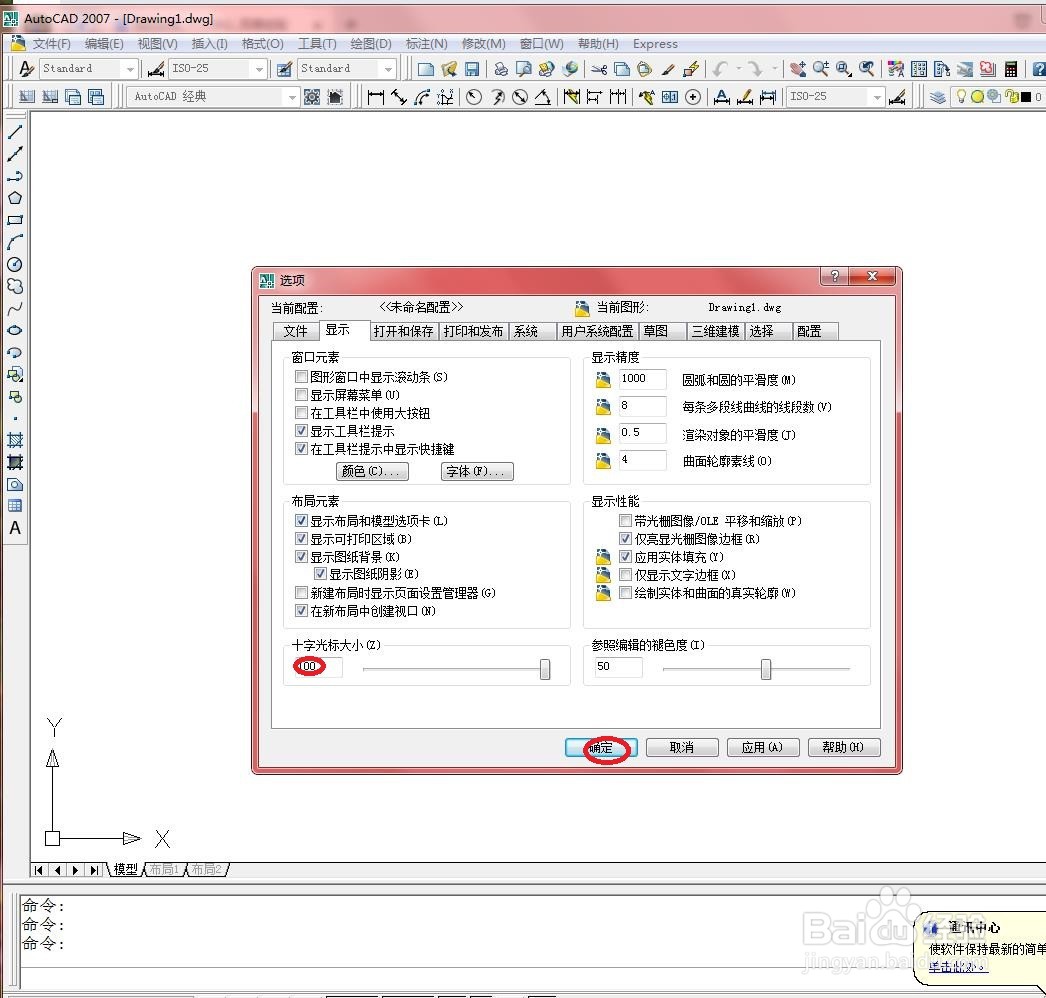Select the Spline tool
Screen dimensions: 1046x998
point(15,308)
